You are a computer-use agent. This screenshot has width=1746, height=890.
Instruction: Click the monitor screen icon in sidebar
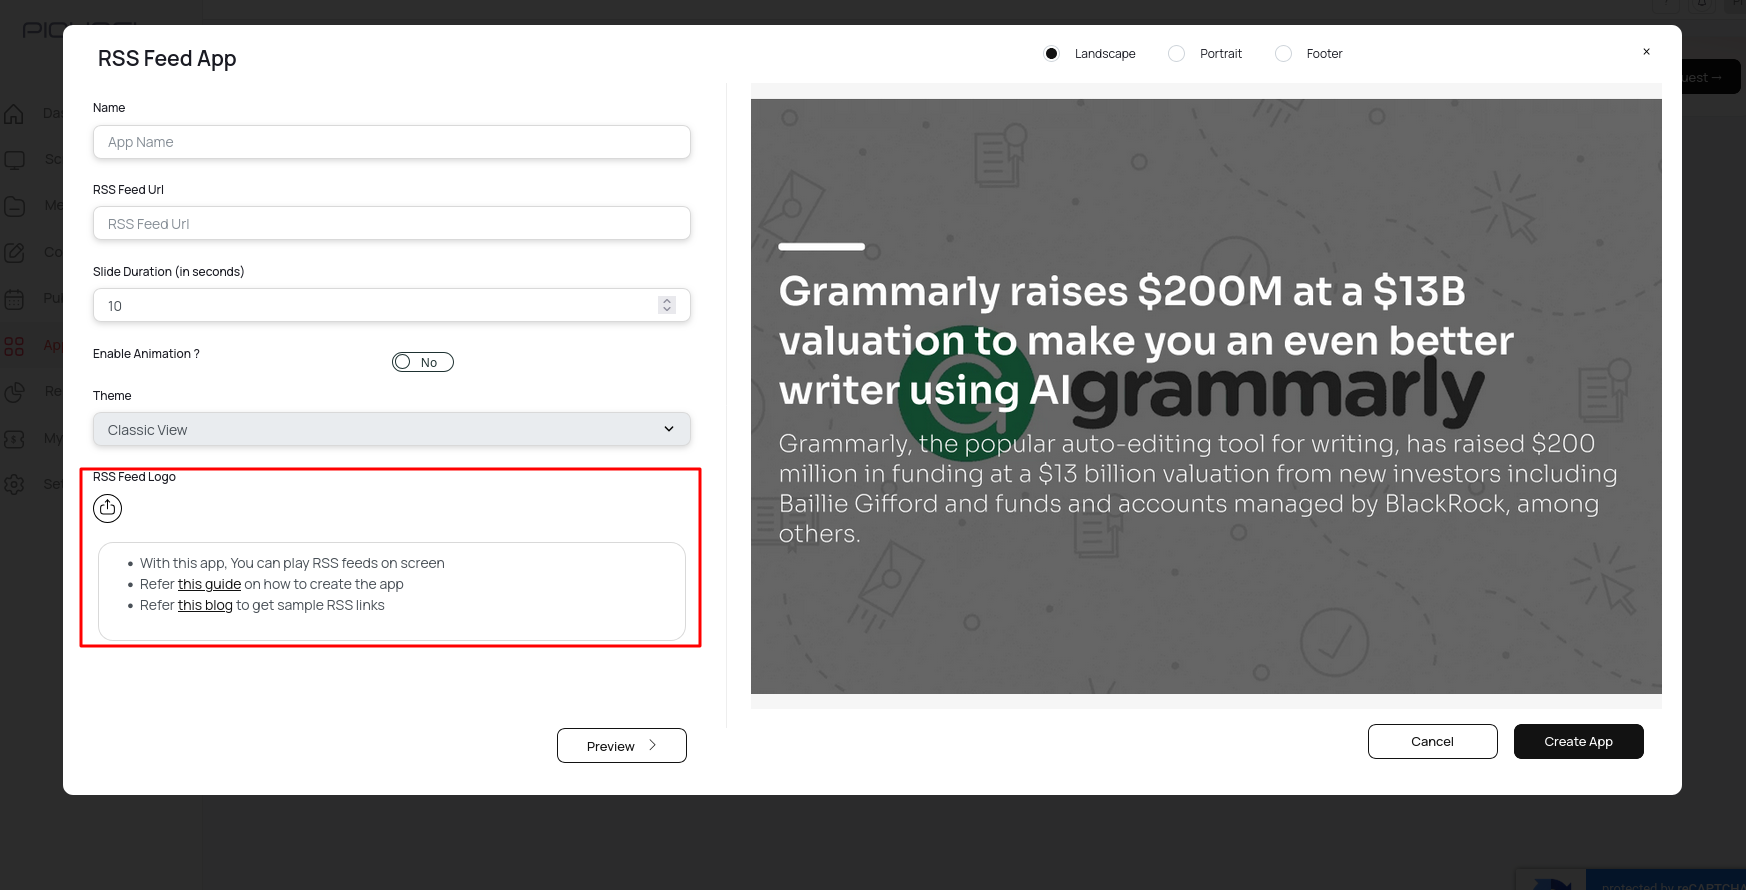pos(14,160)
